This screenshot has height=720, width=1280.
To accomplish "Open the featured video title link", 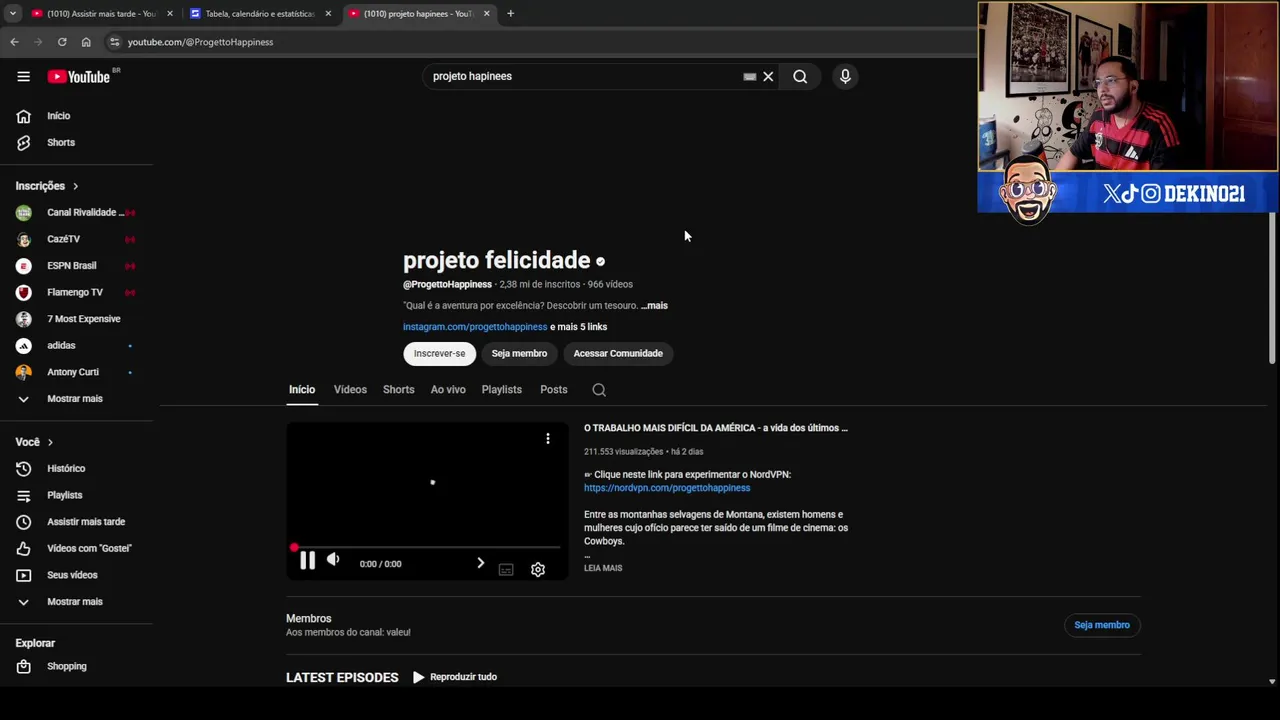I will point(716,428).
